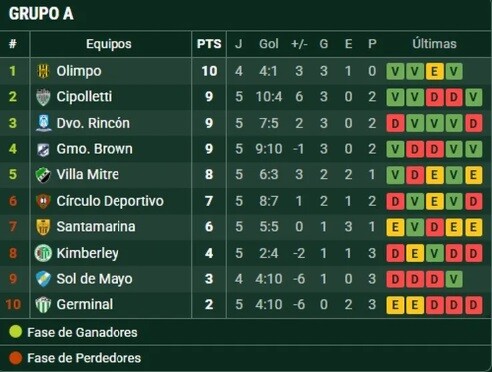Image resolution: width=492 pixels, height=372 pixels.
Task: Click the Círculo Deportivo shield icon
Action: (x=43, y=201)
